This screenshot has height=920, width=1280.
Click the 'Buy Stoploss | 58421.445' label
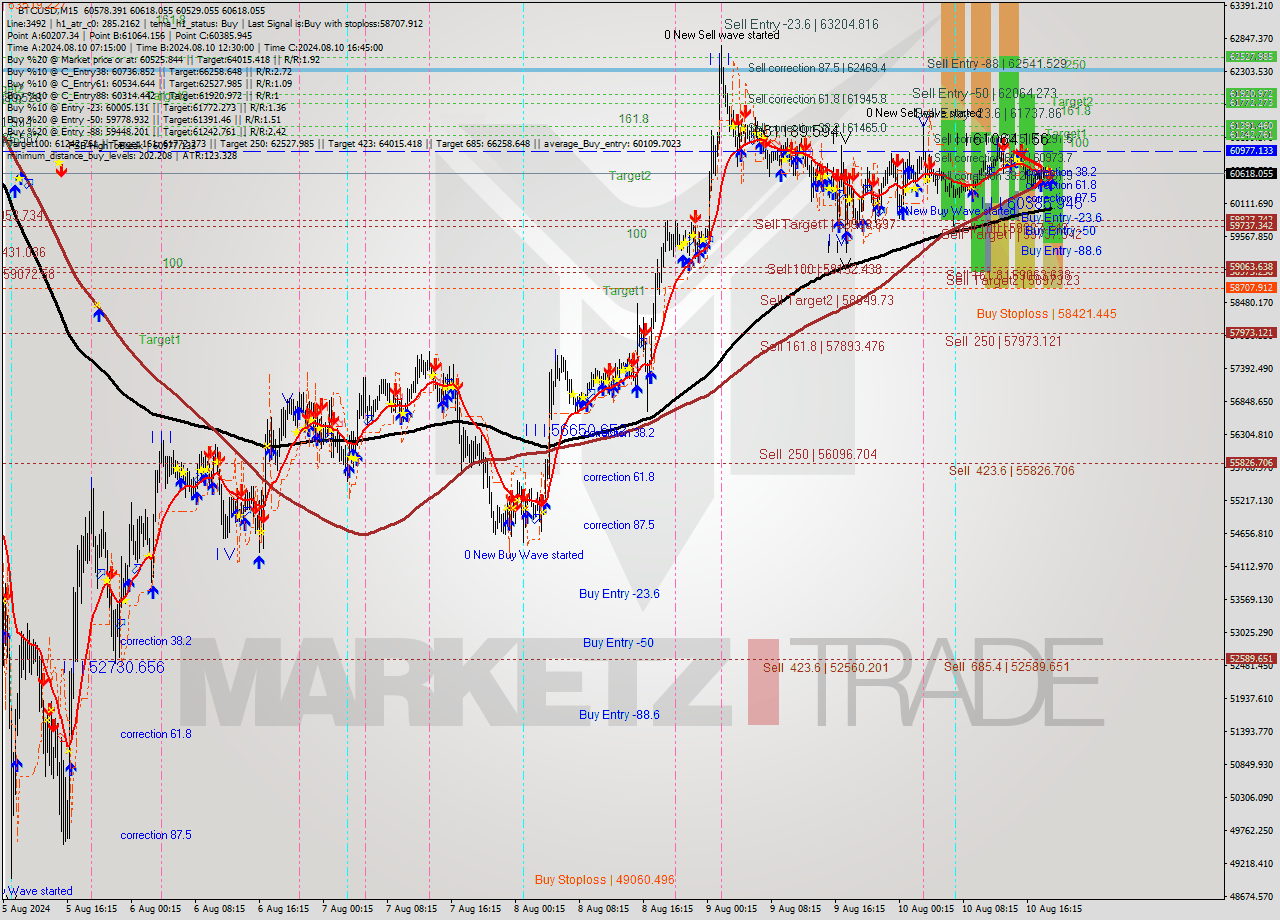[x=1046, y=313]
